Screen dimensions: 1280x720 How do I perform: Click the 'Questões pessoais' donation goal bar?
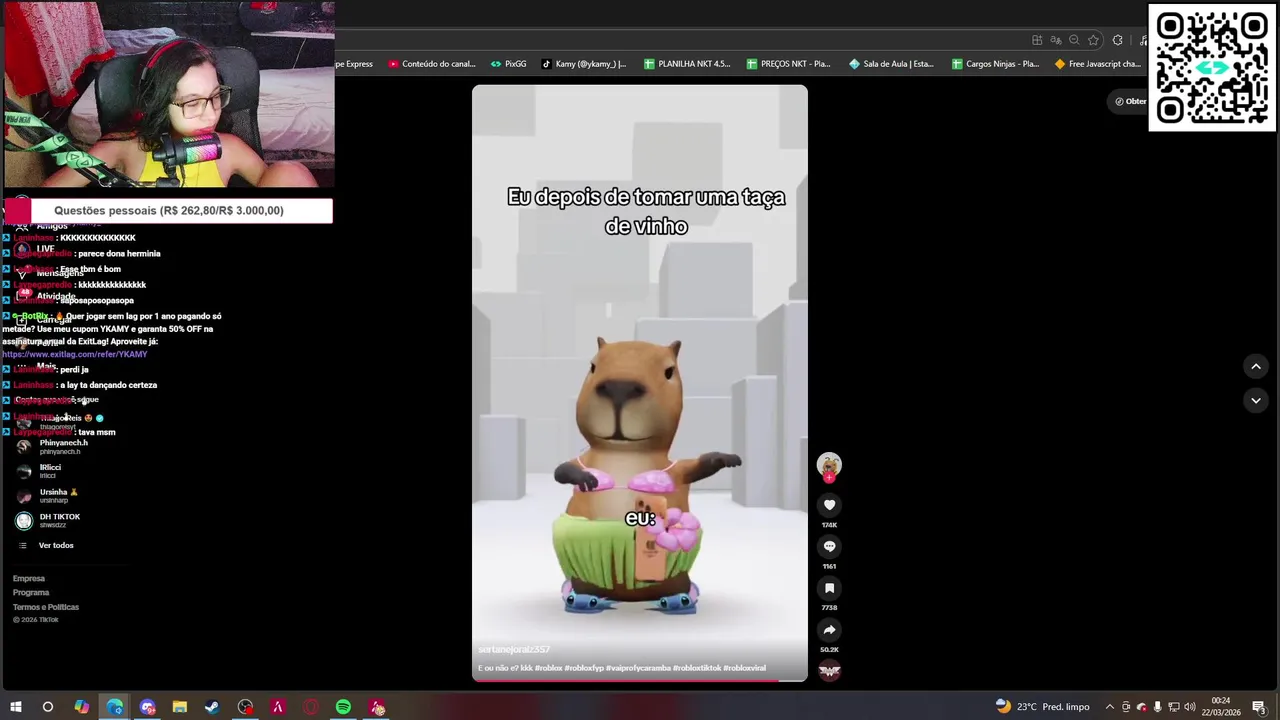tap(168, 211)
